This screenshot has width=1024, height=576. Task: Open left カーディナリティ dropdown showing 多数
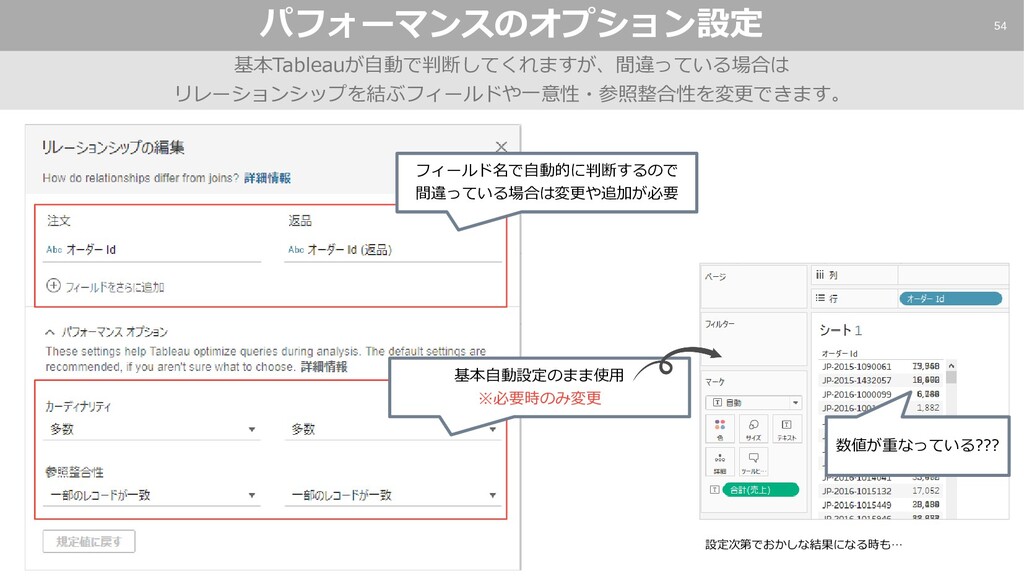152,429
